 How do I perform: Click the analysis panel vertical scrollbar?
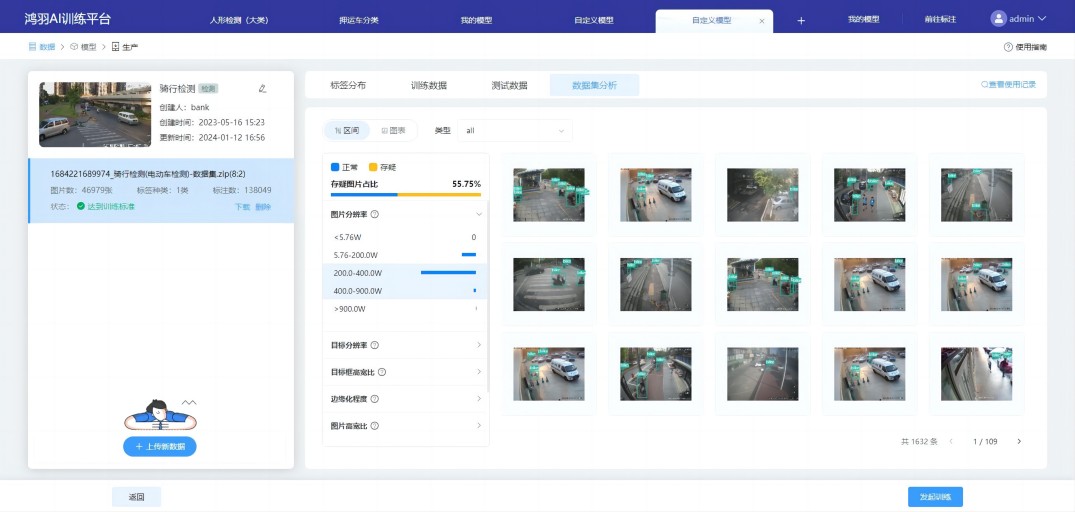[488, 297]
